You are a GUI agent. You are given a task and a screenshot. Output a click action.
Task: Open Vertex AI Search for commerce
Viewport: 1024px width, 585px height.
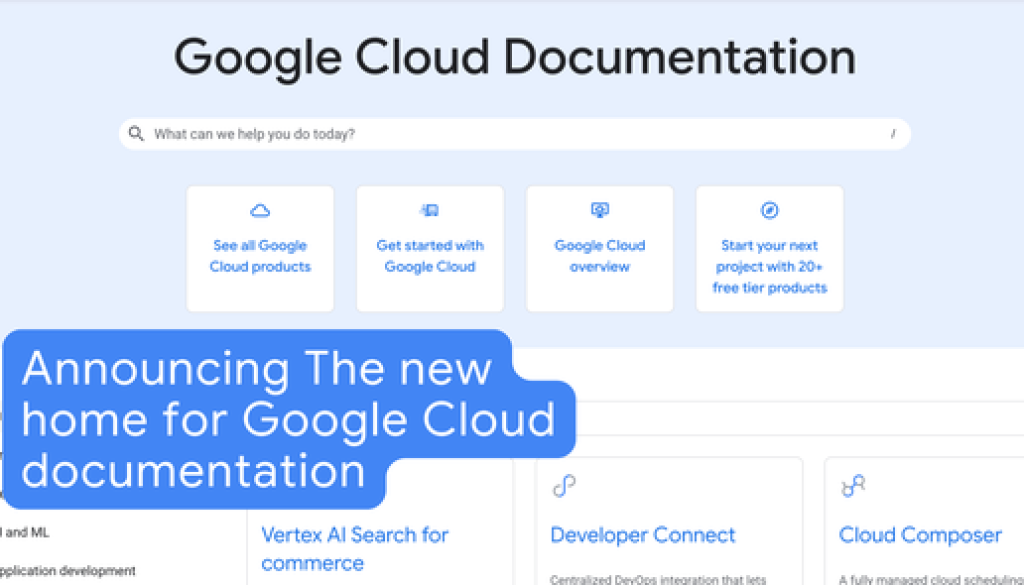(x=353, y=548)
